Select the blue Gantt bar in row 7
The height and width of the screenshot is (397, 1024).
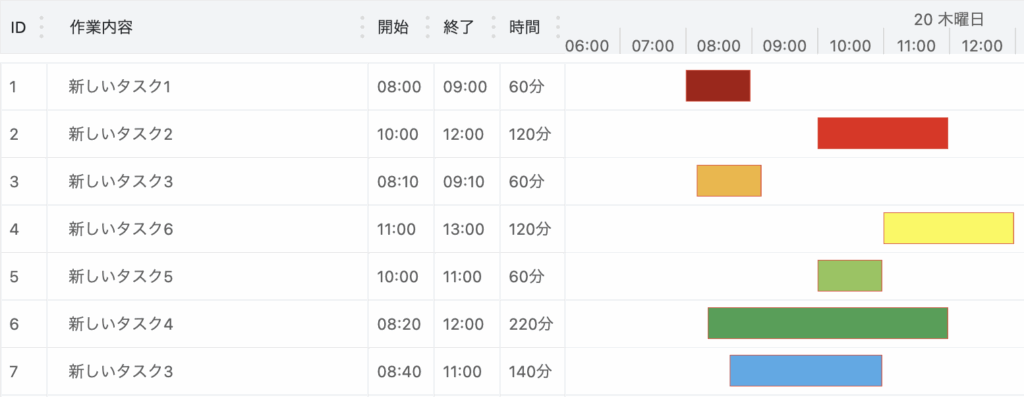click(806, 371)
